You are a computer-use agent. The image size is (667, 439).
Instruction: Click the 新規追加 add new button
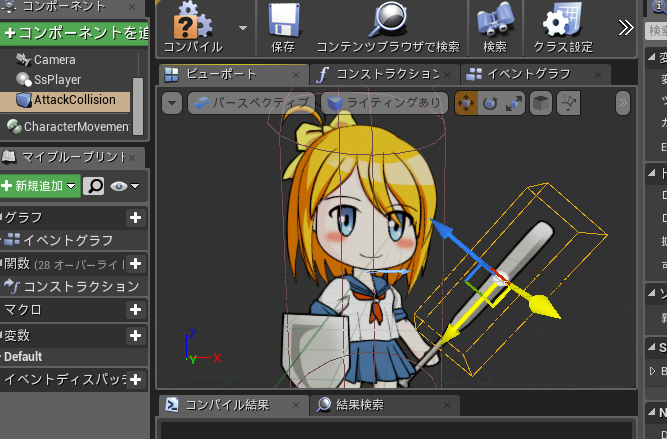point(40,186)
